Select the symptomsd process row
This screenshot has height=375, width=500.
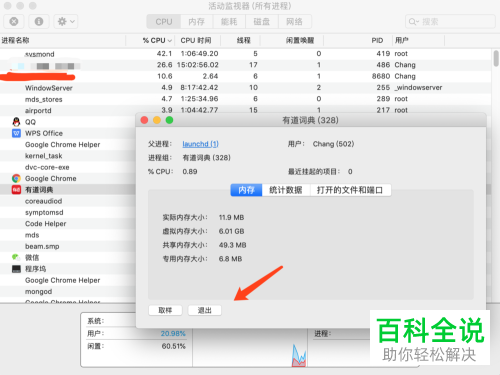click(x=68, y=212)
